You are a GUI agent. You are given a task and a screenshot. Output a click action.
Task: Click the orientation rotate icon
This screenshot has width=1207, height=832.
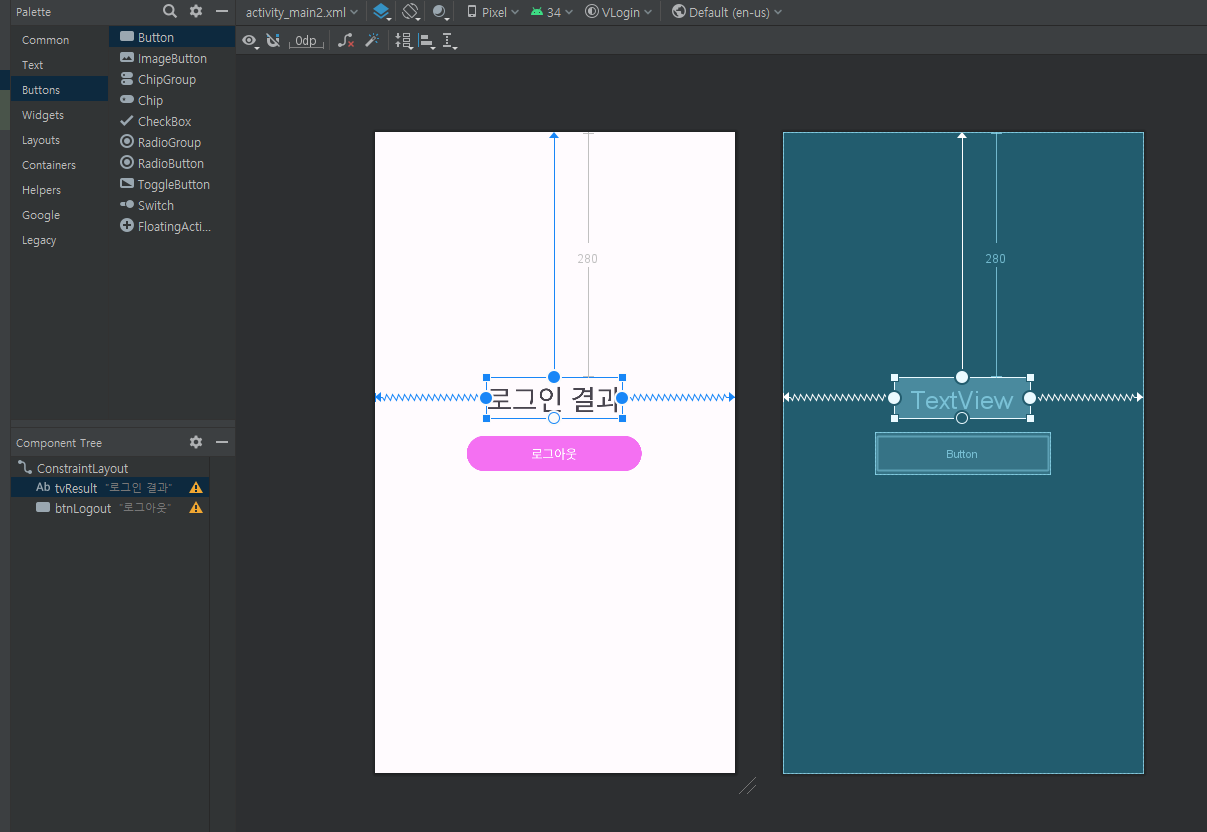coord(411,12)
